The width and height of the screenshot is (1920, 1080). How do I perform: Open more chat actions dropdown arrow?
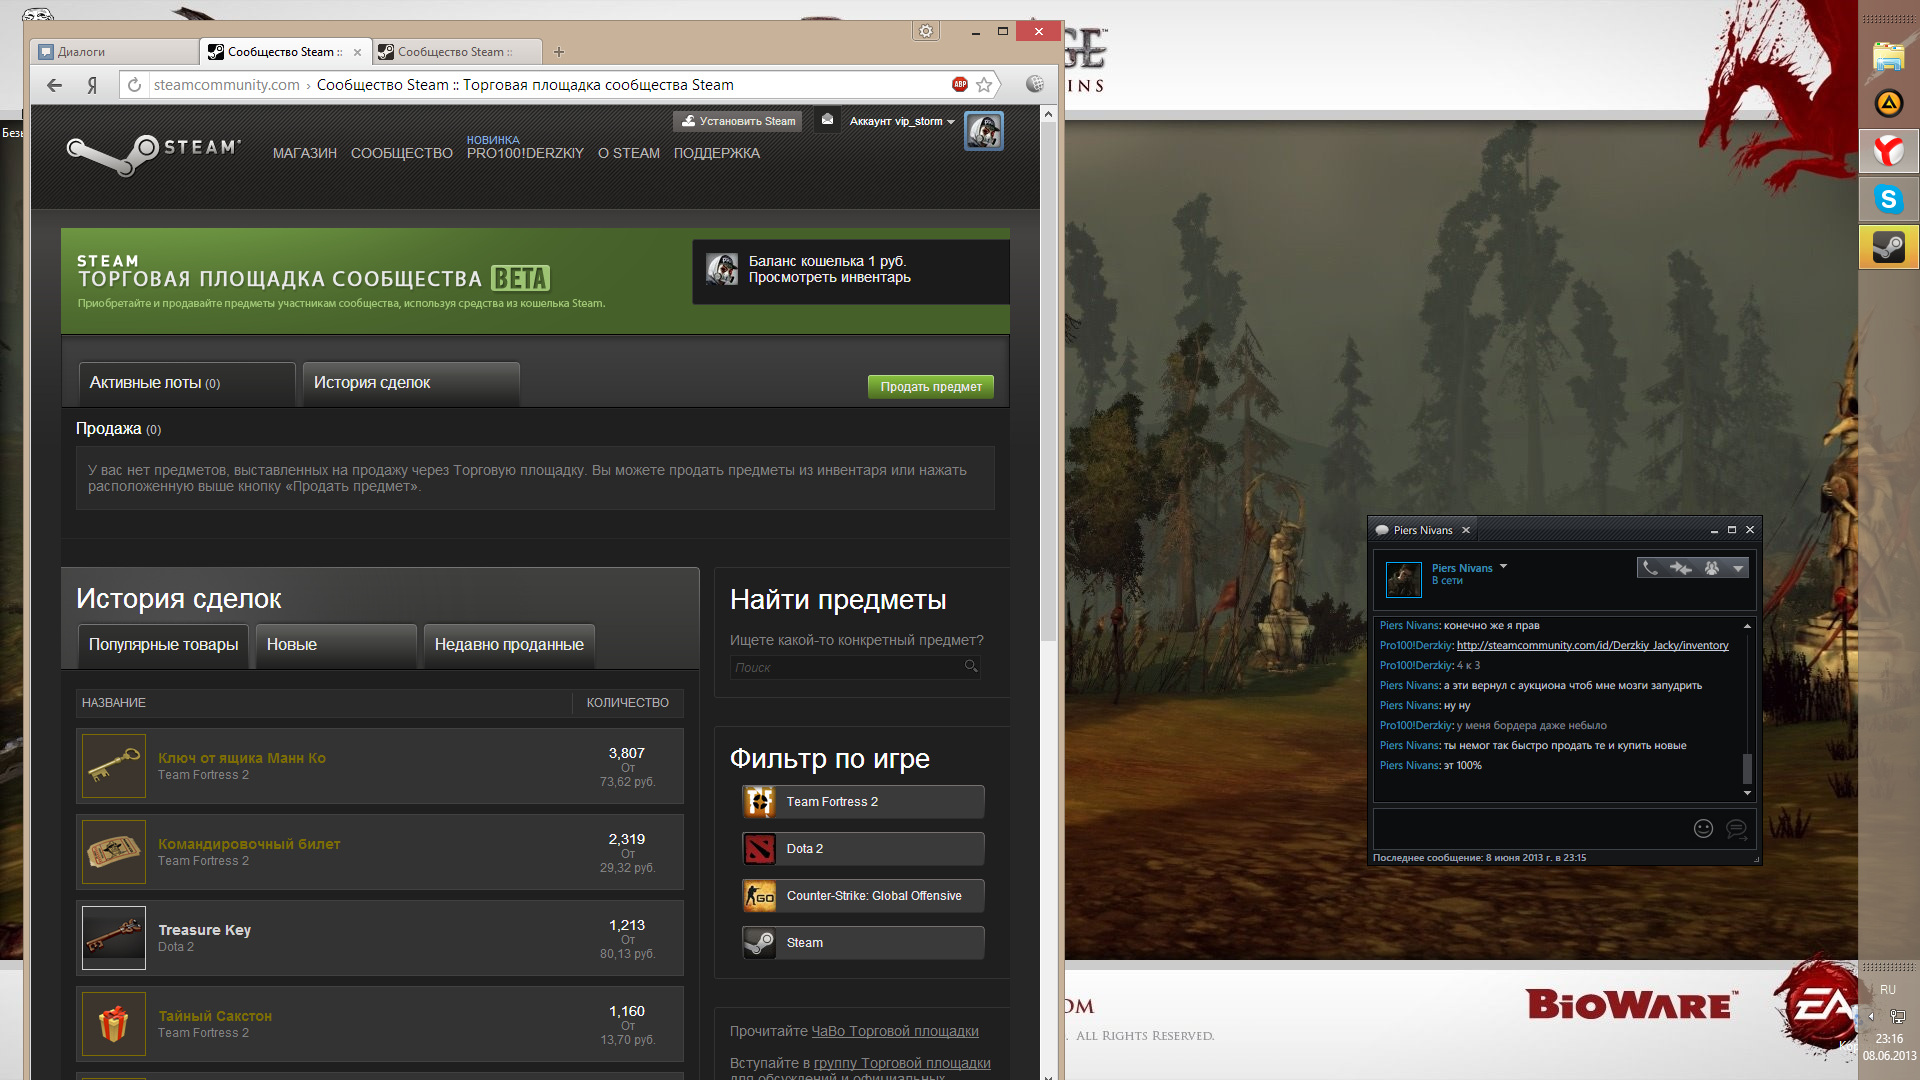click(x=1738, y=568)
